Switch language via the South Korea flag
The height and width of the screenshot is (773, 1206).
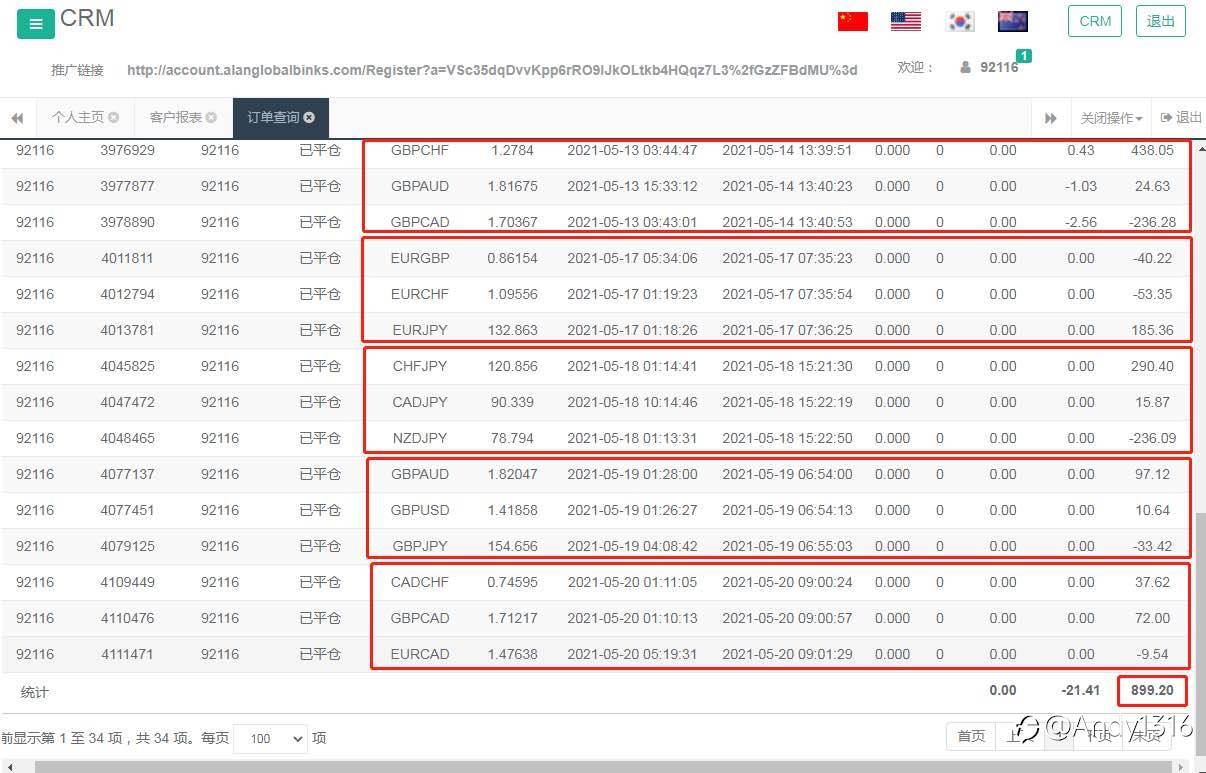click(x=961, y=21)
